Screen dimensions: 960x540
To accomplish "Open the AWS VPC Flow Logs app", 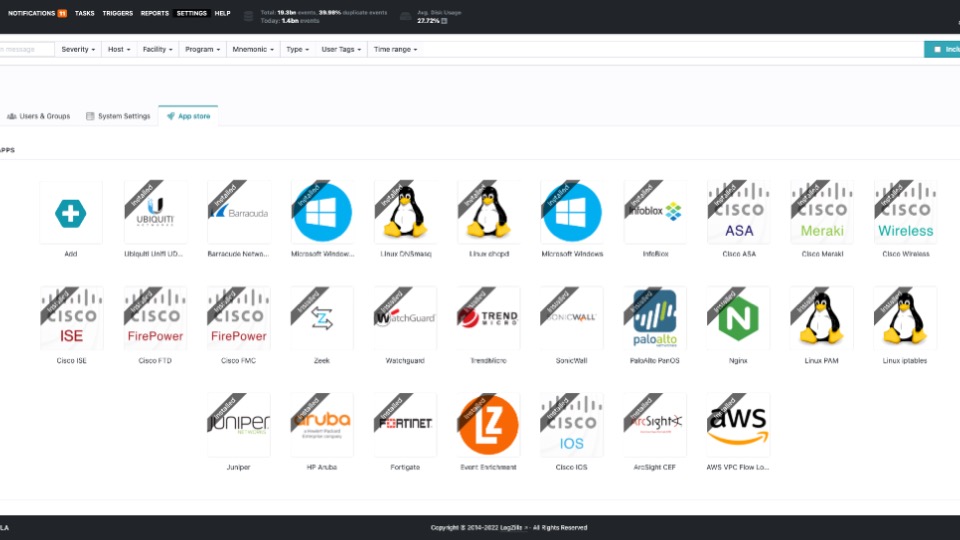I will click(x=738, y=424).
